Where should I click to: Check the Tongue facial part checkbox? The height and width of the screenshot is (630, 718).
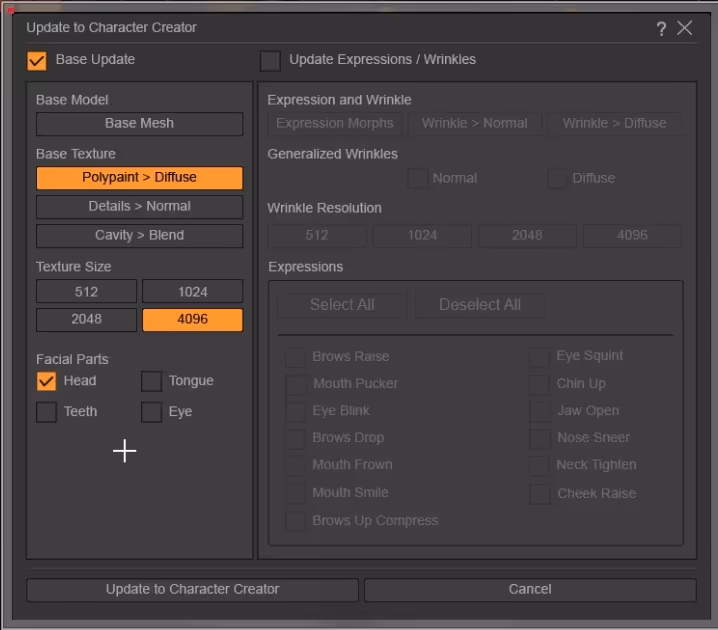click(152, 381)
